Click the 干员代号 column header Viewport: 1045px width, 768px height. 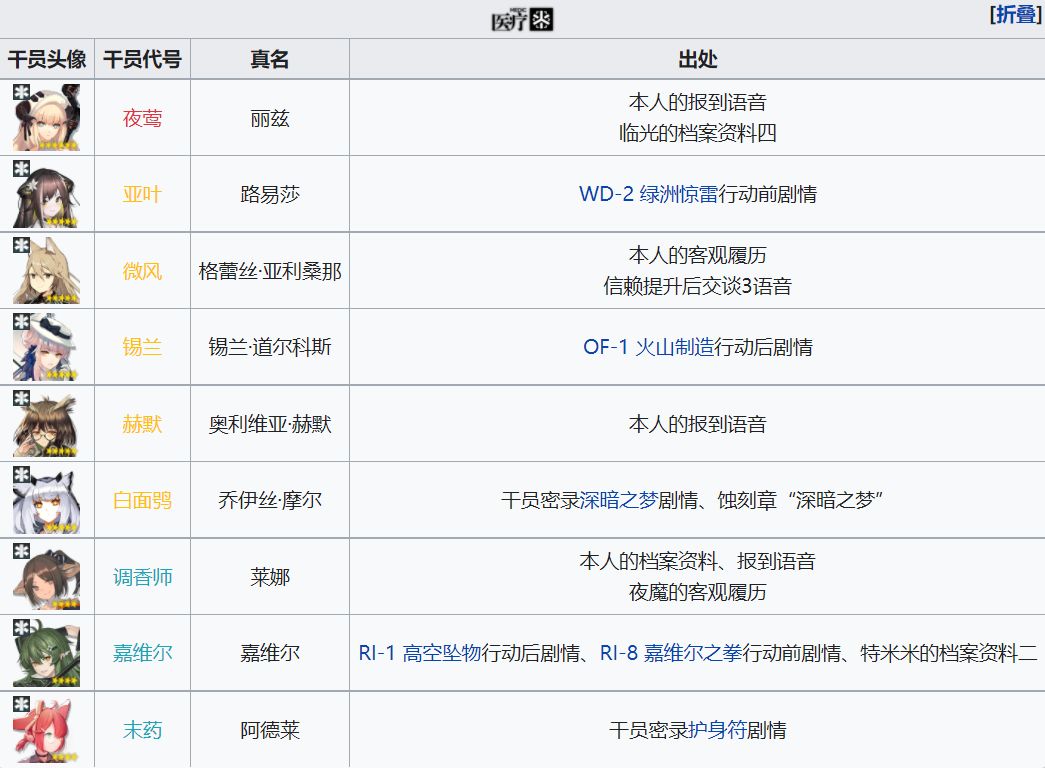[143, 59]
